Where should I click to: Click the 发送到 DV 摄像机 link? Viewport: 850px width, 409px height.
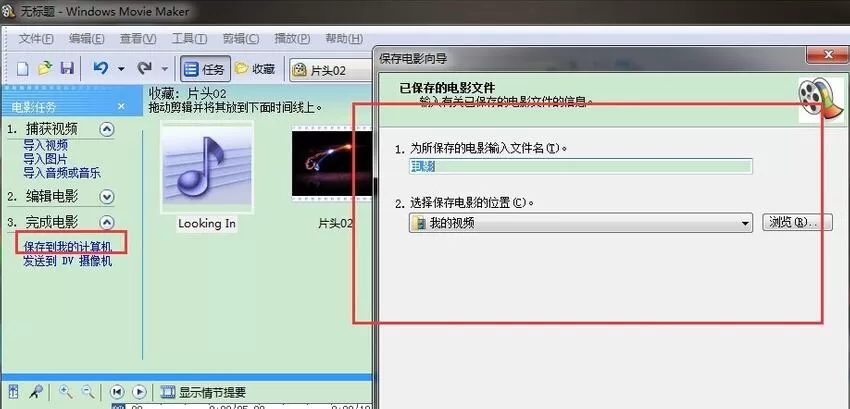coord(68,261)
